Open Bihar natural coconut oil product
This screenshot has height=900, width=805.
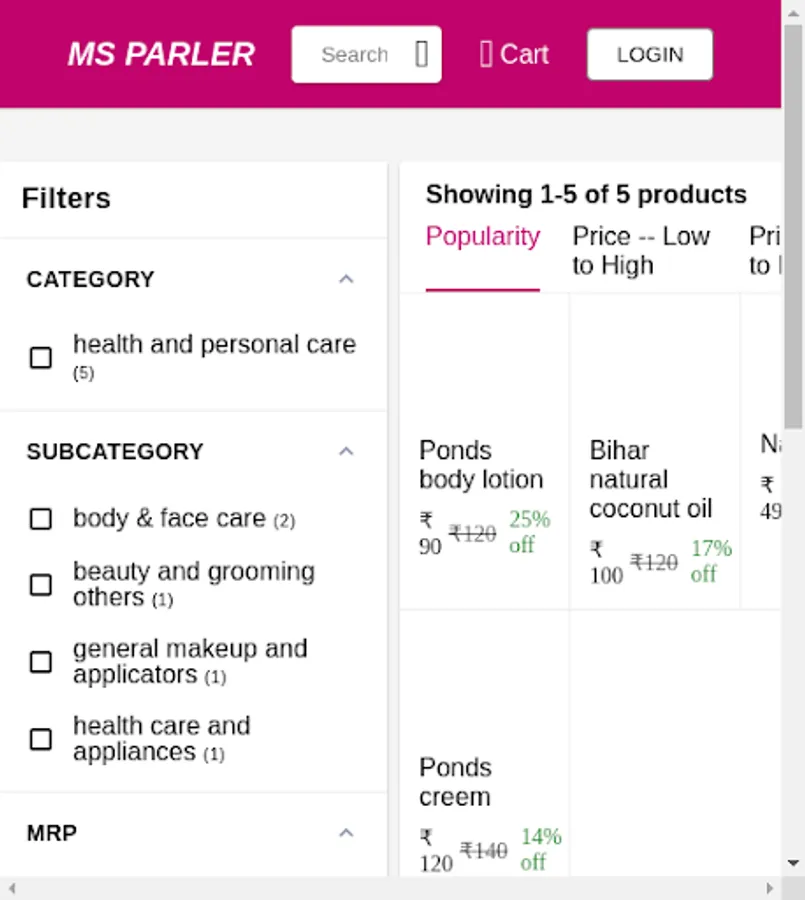[x=650, y=479]
